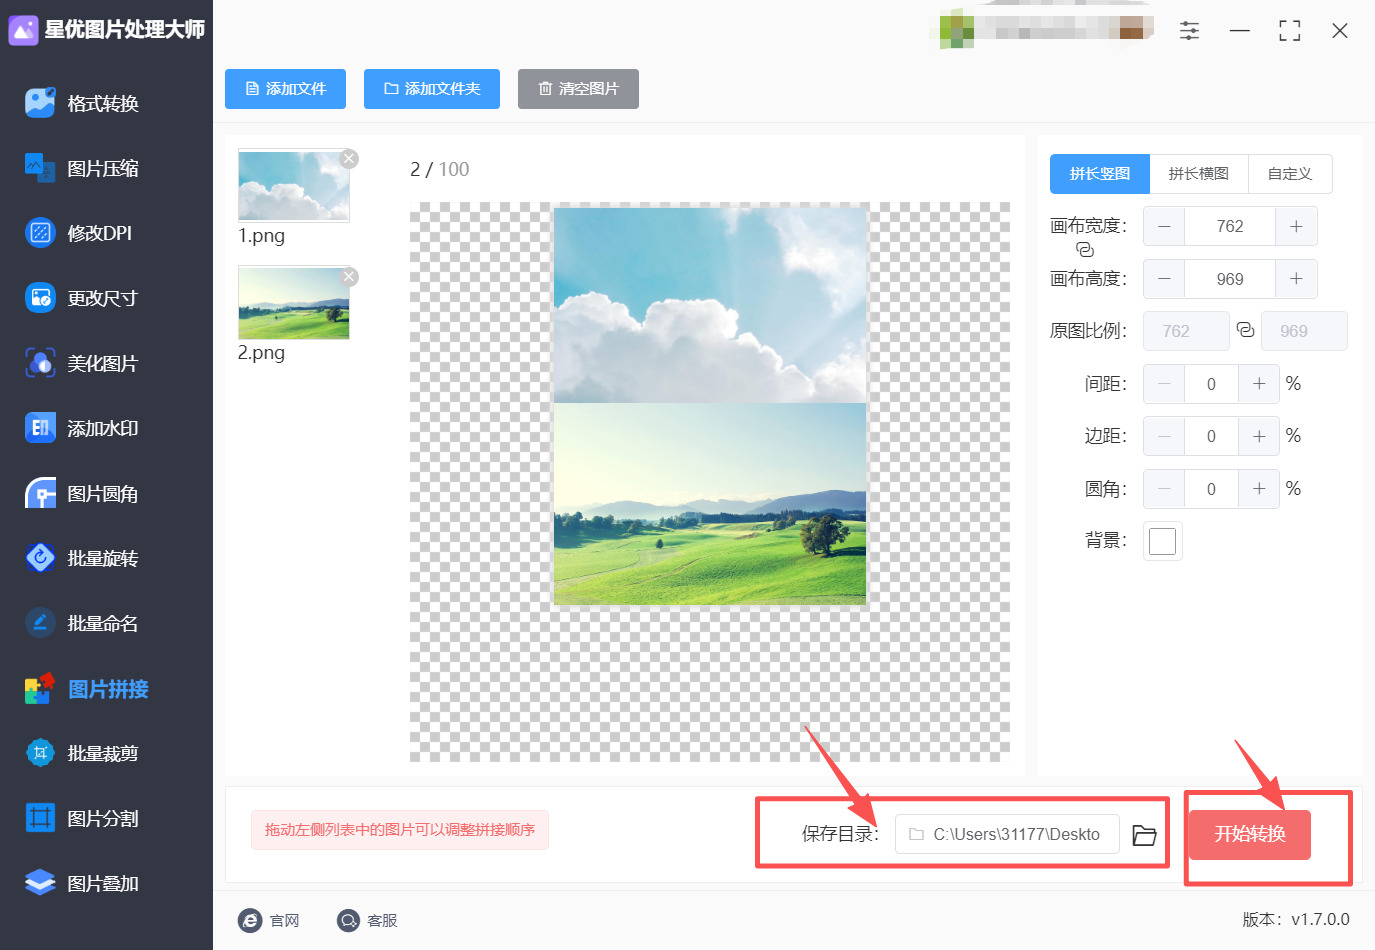Viewport: 1375px width, 950px height.
Task: Select the 添加水印 watermark icon
Action: [40, 428]
